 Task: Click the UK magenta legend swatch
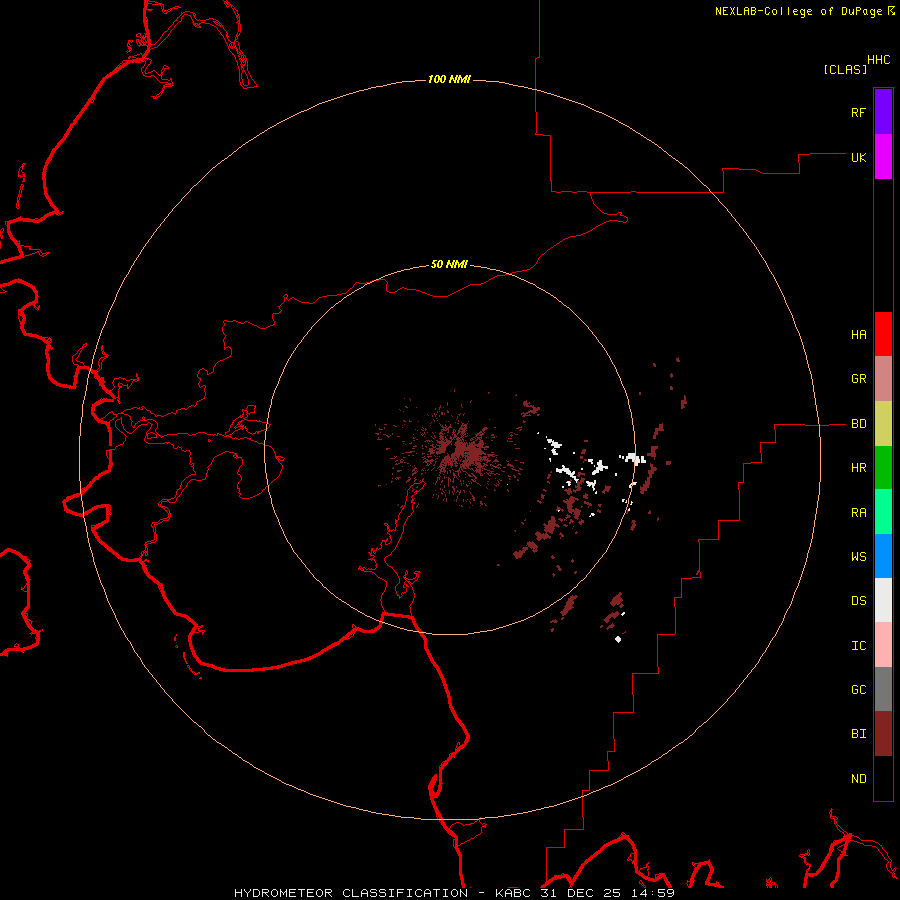pyautogui.click(x=883, y=157)
